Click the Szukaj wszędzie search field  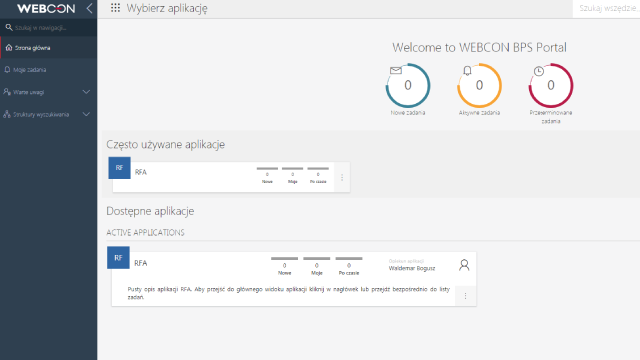click(606, 8)
